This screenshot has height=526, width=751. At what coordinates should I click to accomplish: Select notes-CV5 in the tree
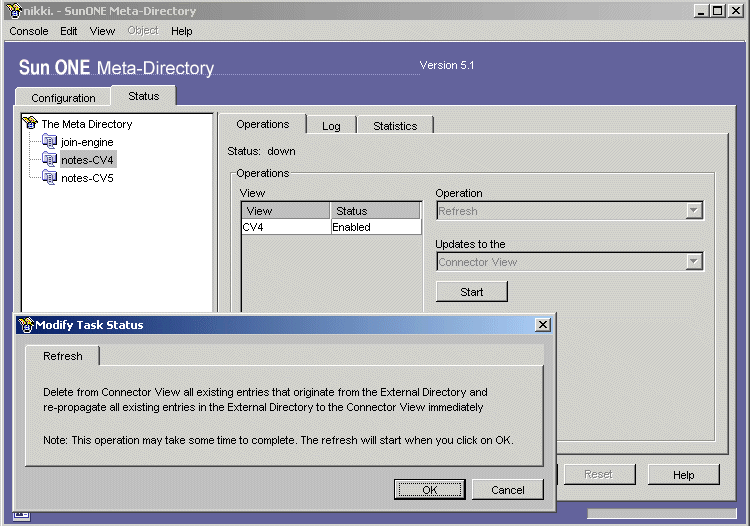click(x=87, y=178)
